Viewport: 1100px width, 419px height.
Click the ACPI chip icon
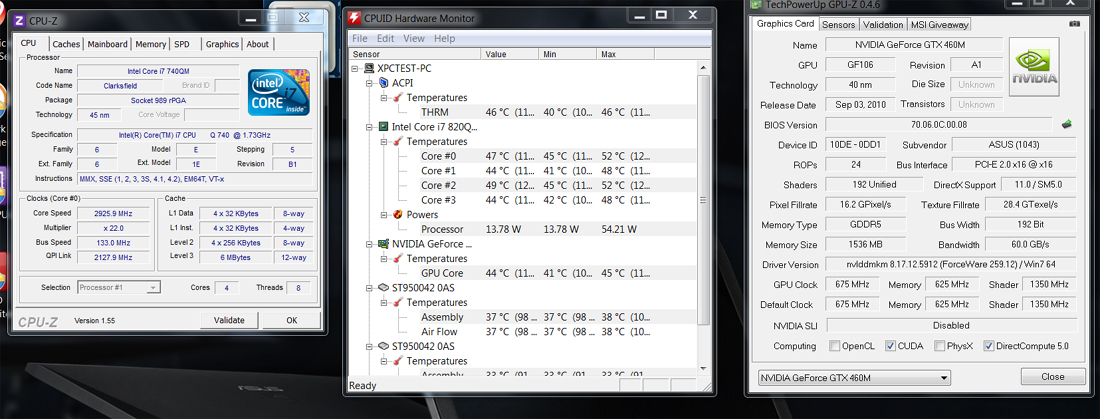point(383,83)
